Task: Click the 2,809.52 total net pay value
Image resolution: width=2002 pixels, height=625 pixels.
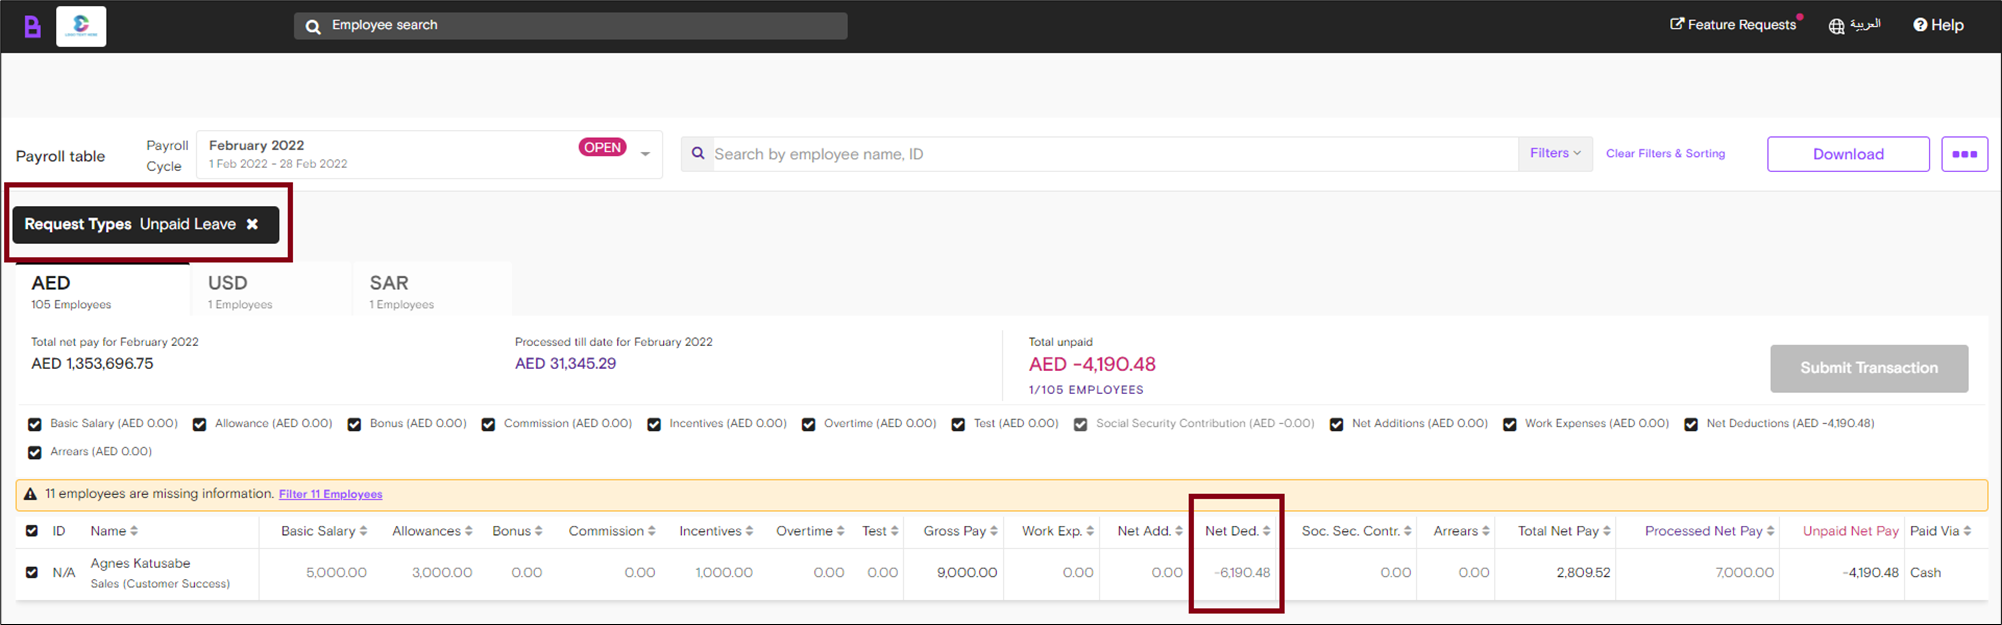Action: [x=1583, y=573]
